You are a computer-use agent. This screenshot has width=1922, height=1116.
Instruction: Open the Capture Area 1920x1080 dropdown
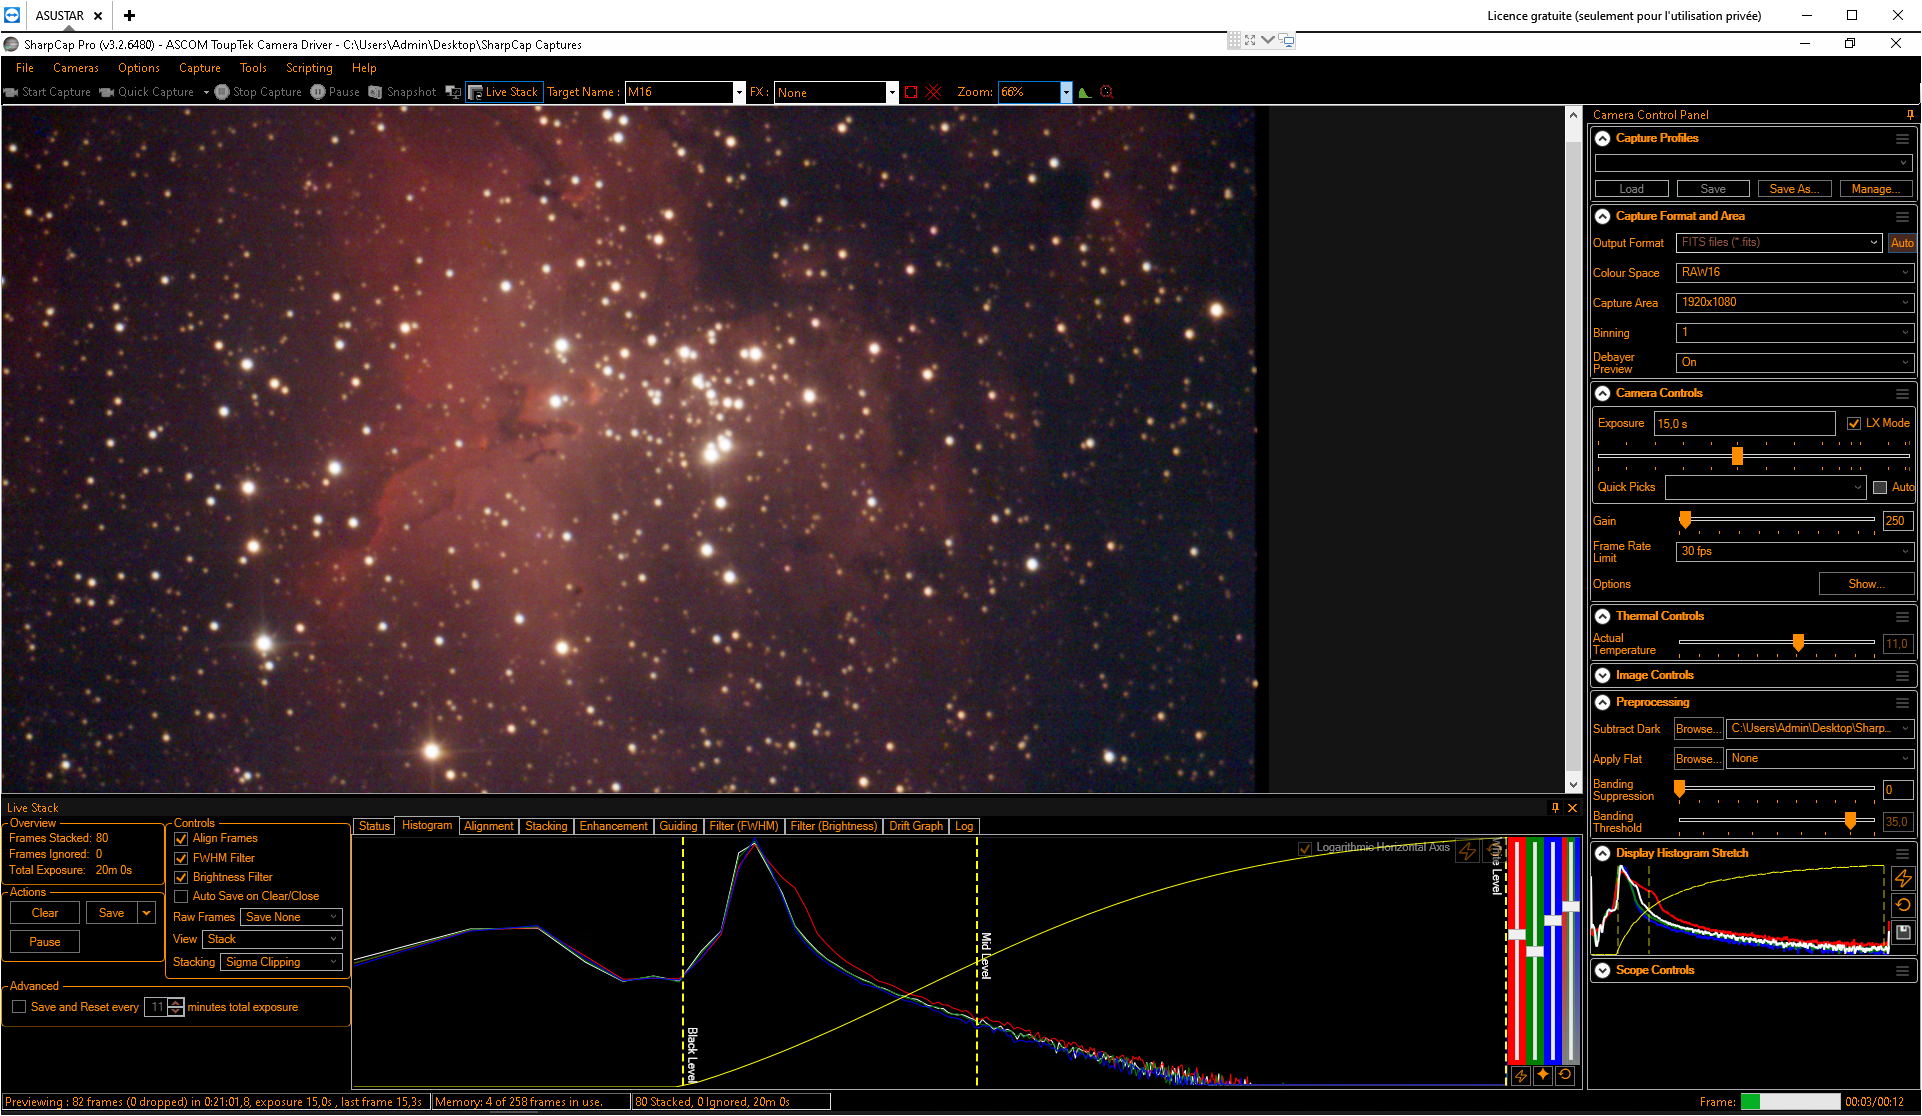[x=1795, y=303]
